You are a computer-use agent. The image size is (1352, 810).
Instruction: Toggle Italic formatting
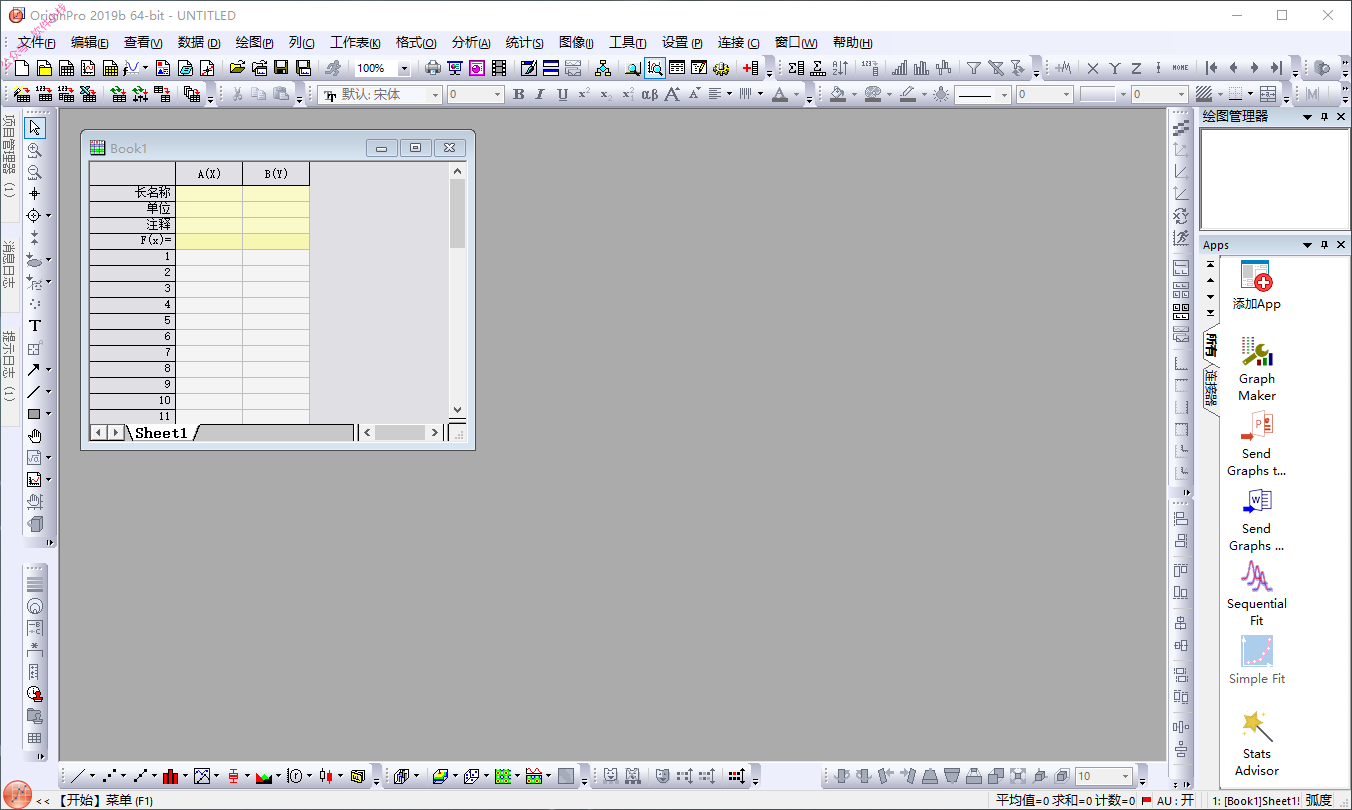pyautogui.click(x=540, y=94)
